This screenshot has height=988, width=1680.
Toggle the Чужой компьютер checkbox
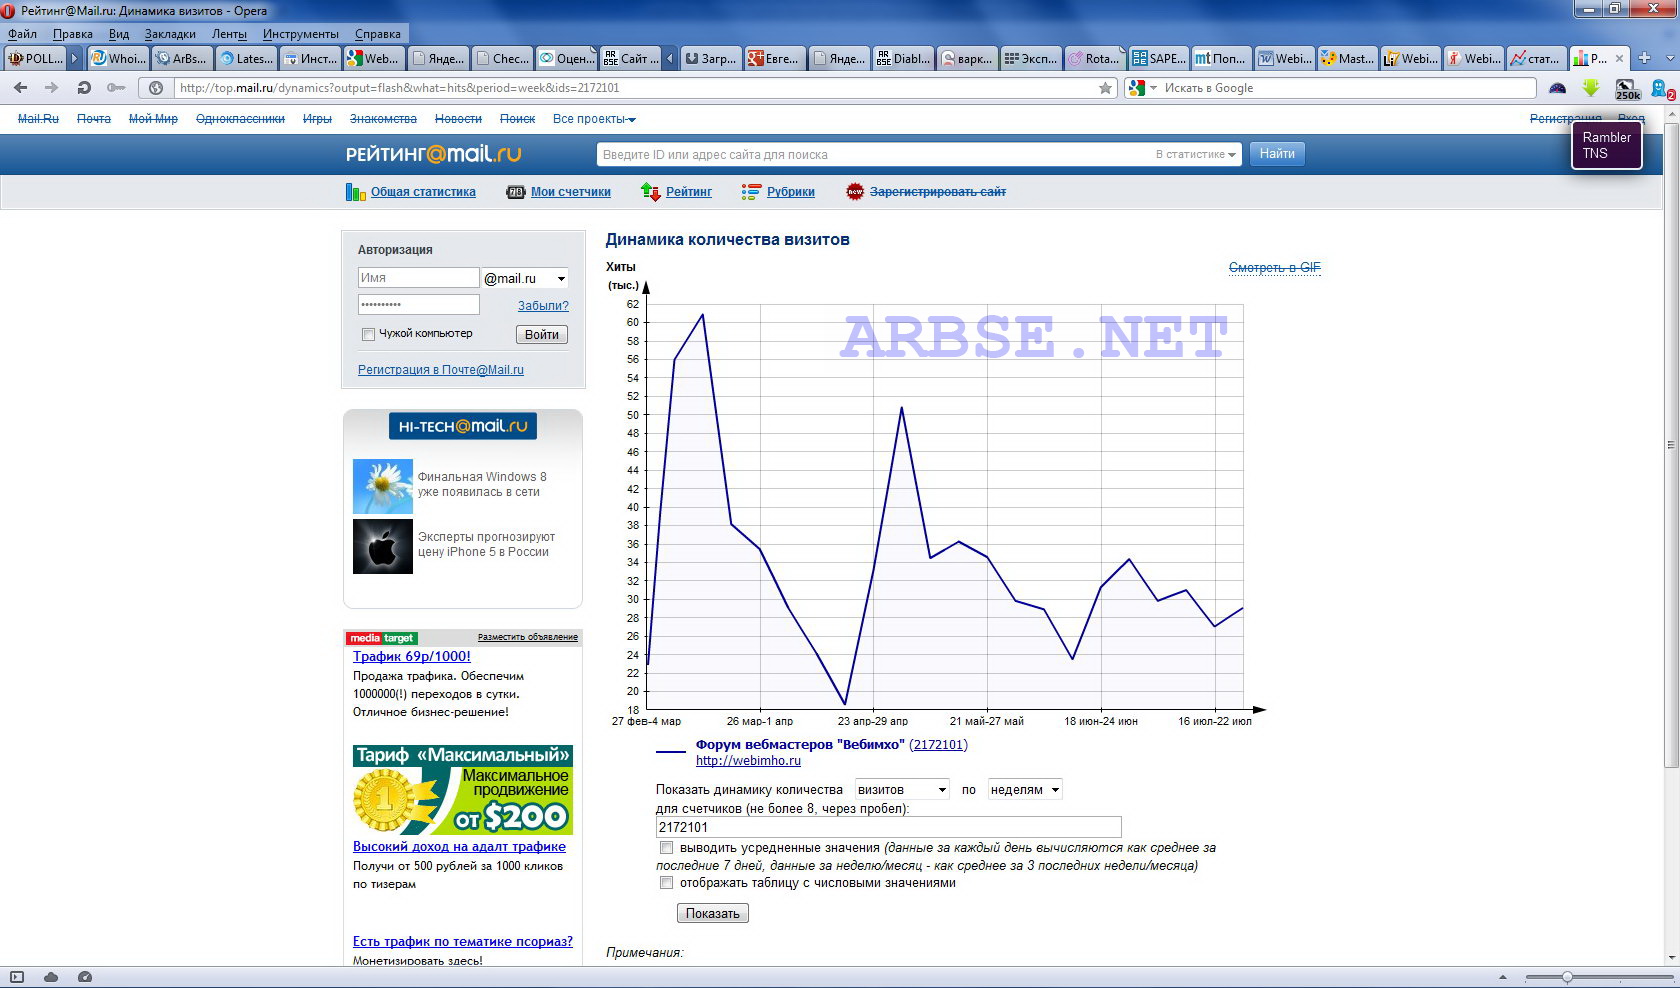pyautogui.click(x=368, y=334)
